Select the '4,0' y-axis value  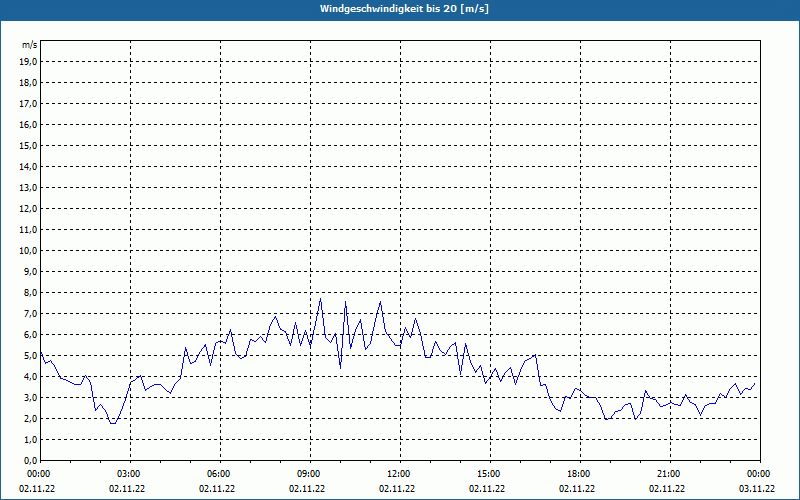tap(30, 377)
